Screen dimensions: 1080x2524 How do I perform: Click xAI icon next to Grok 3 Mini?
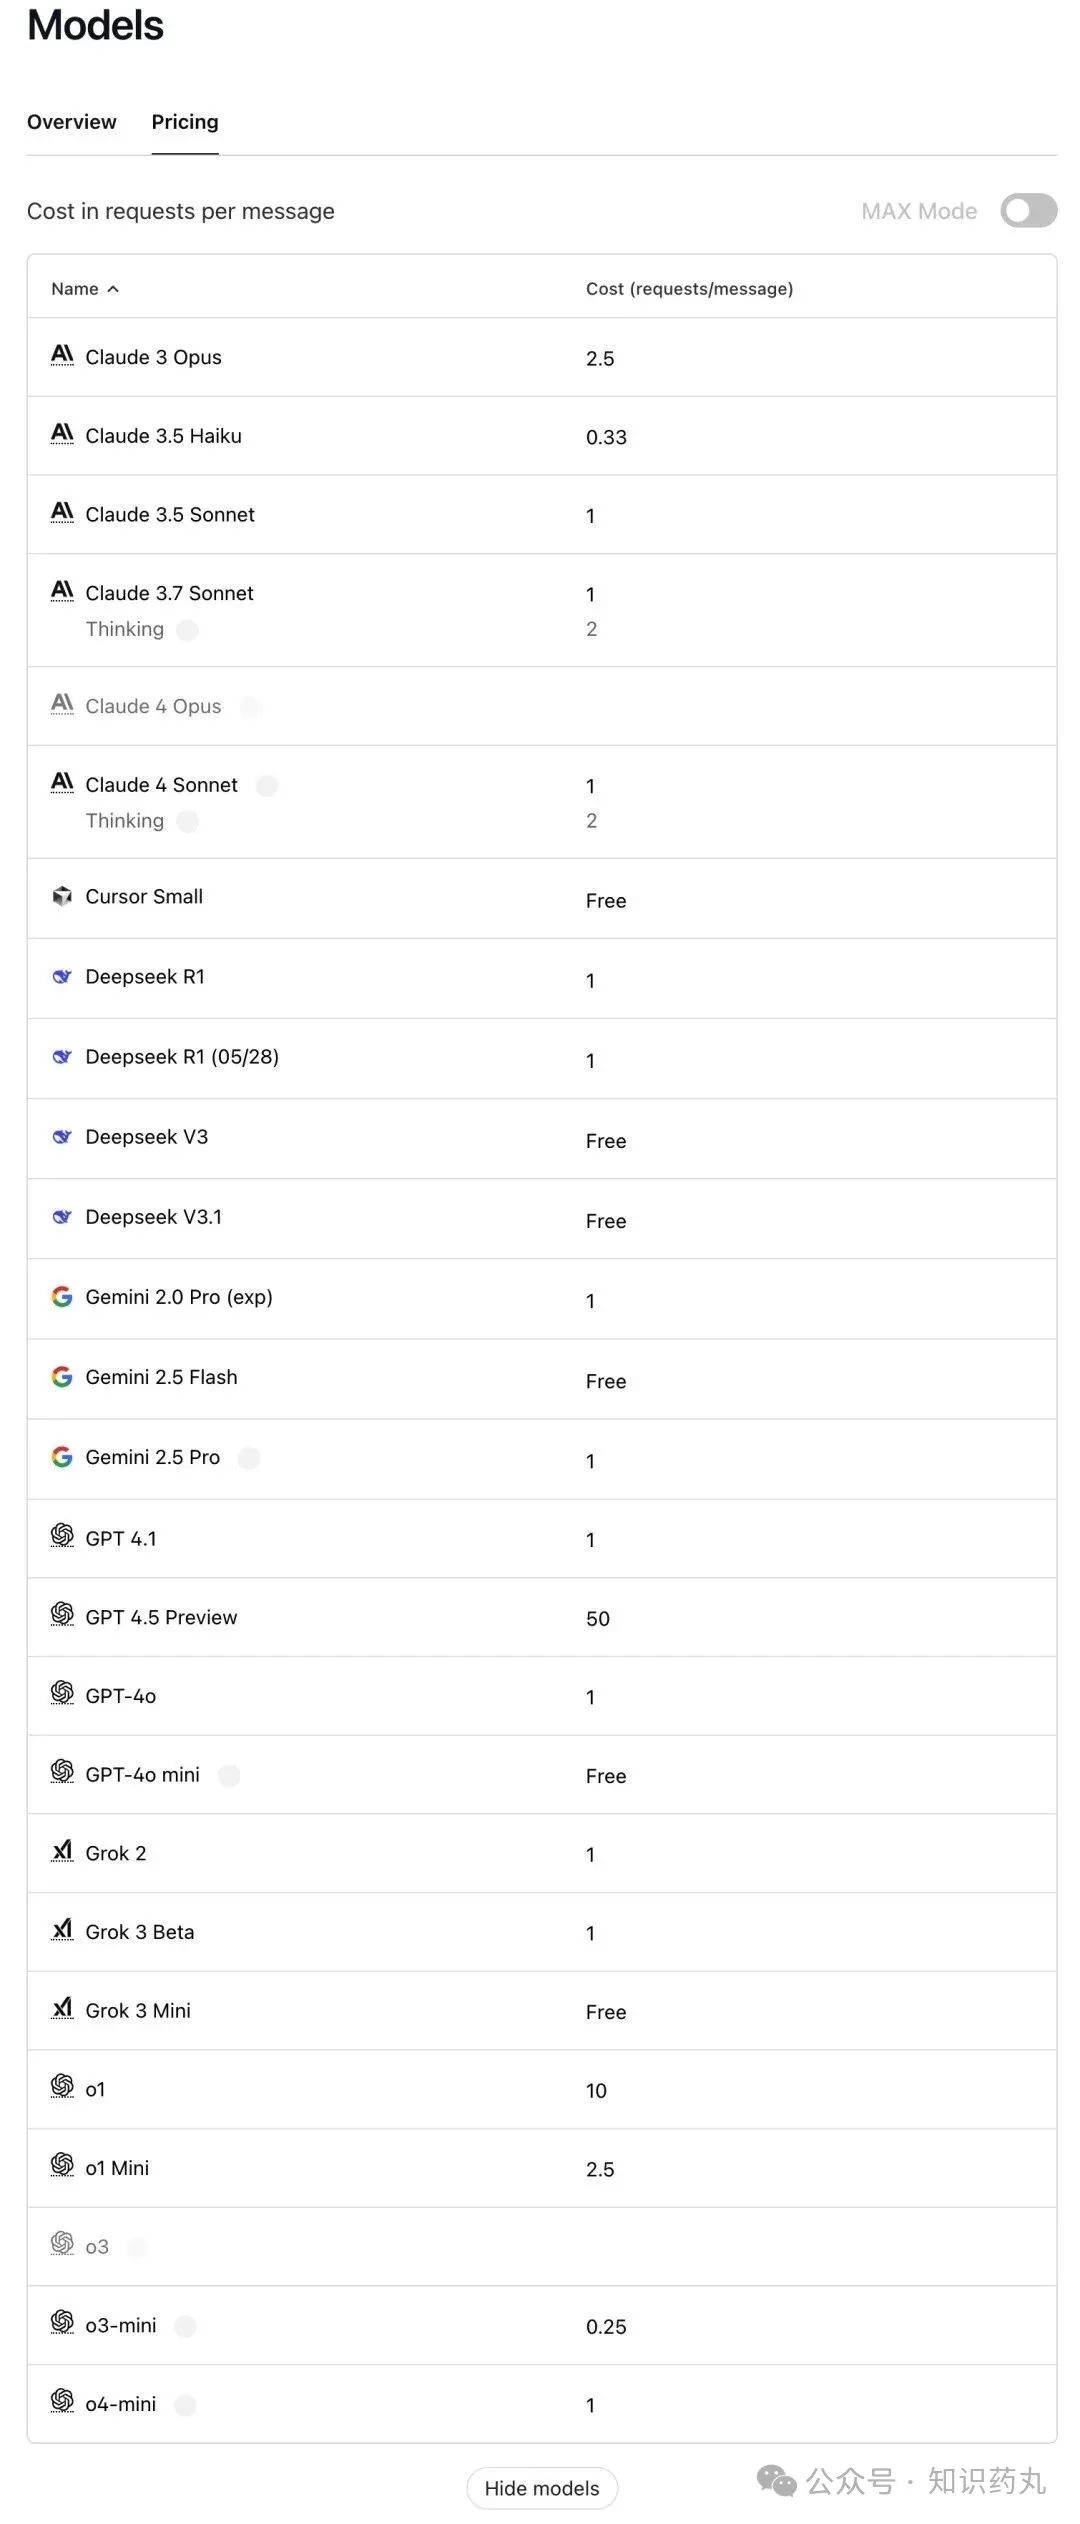tap(62, 2008)
